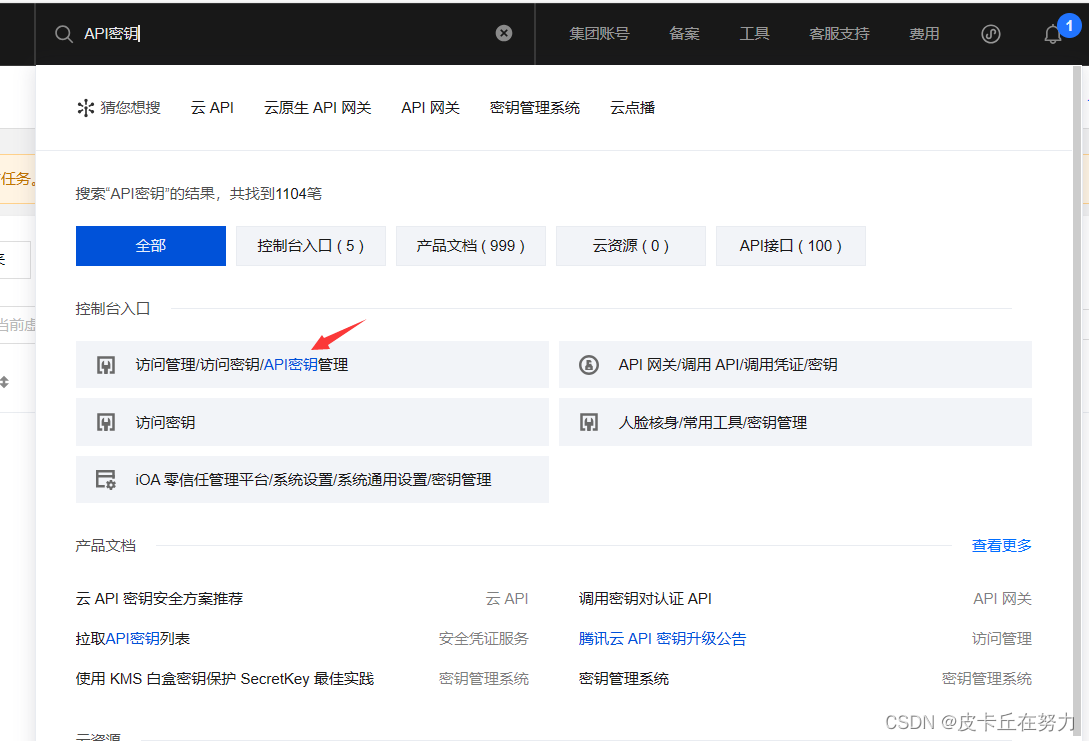1089x741 pixels.
Task: Switch to 云资源 ( 0 ) tab
Action: click(x=631, y=246)
